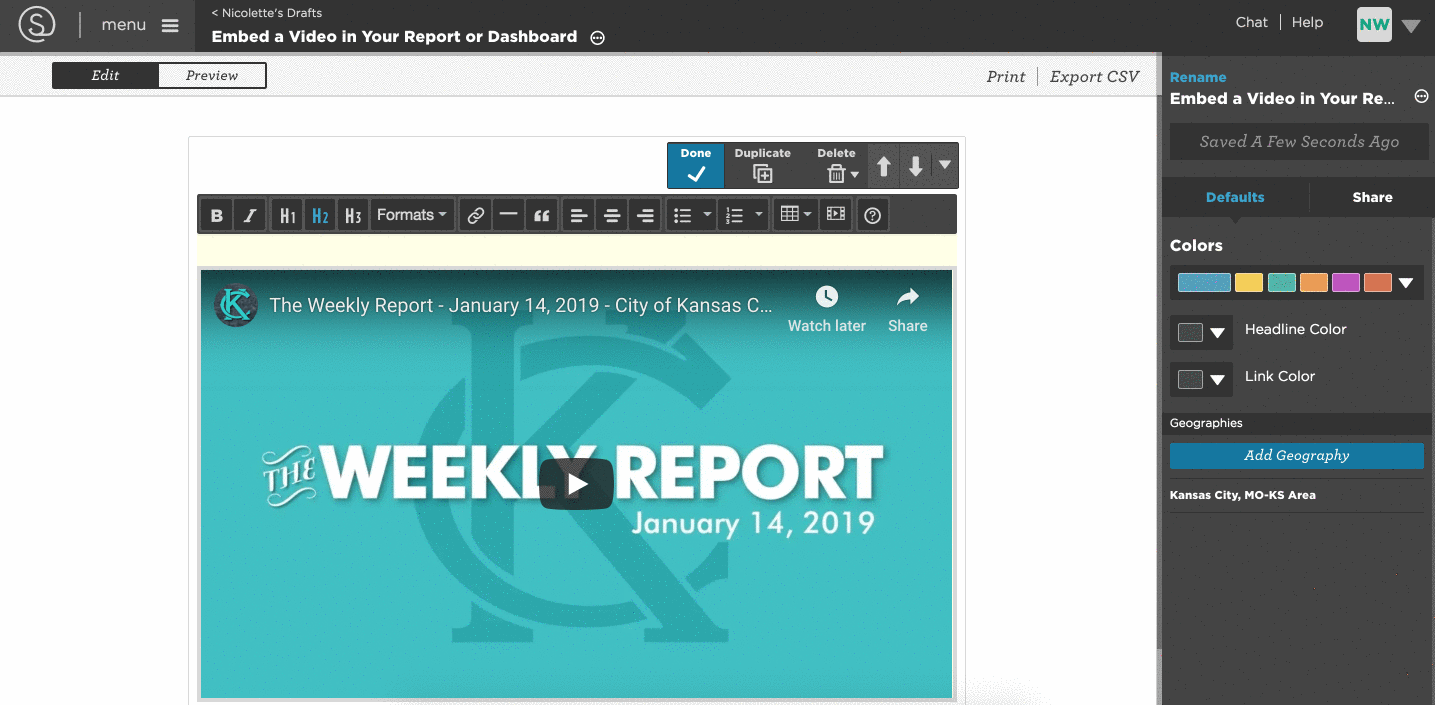Toggle the Heading 2 style
The height and width of the screenshot is (705, 1435).
[320, 215]
